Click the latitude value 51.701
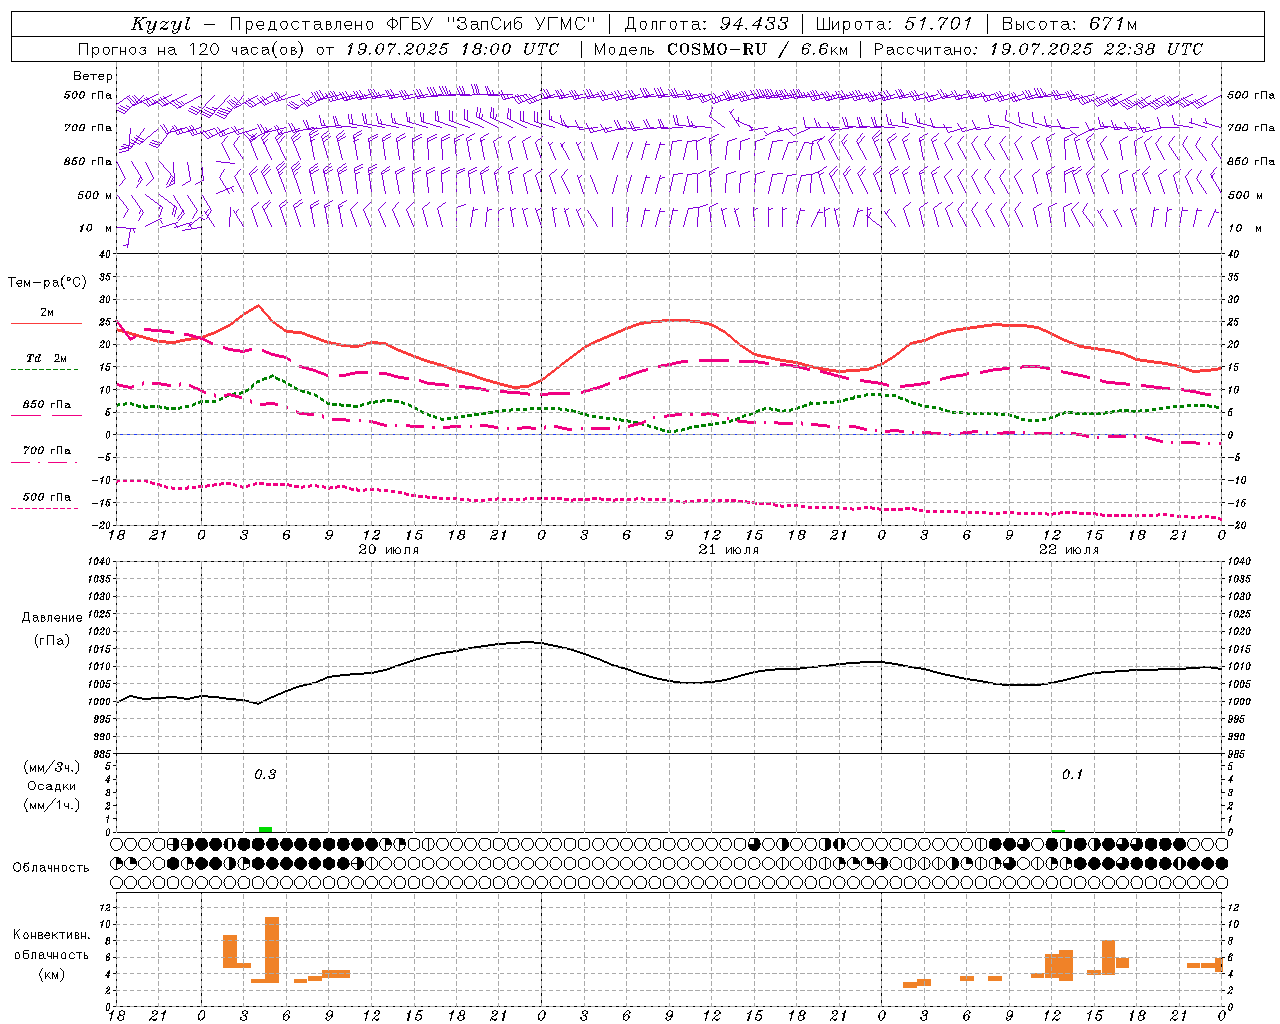This screenshot has width=1280, height=1024. coord(938,24)
